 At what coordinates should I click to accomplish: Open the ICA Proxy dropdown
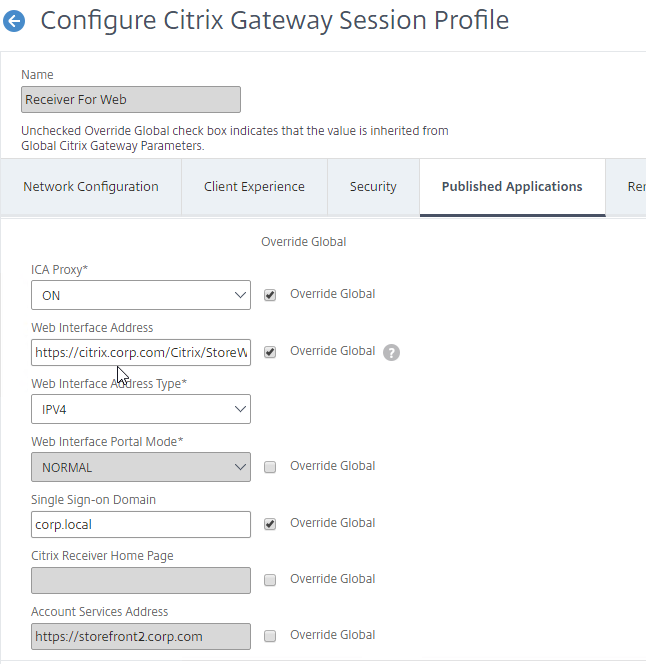pyautogui.click(x=141, y=295)
